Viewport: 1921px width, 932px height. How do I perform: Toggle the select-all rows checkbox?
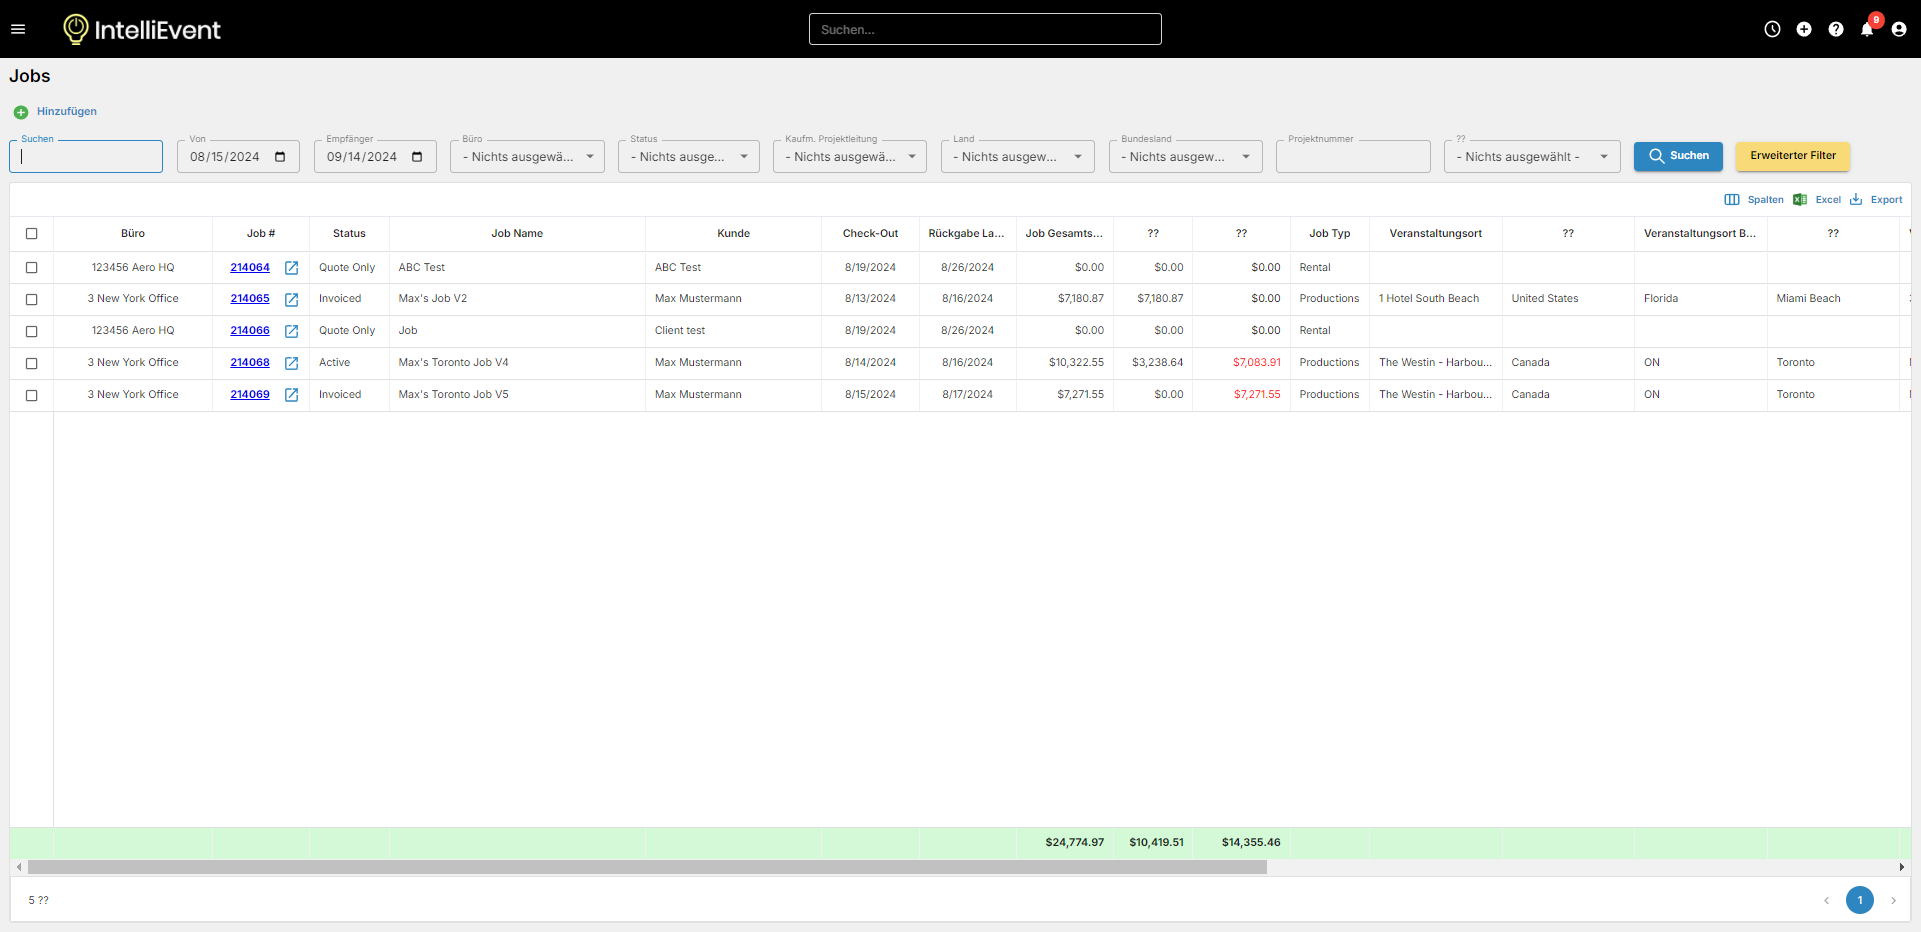pyautogui.click(x=32, y=234)
